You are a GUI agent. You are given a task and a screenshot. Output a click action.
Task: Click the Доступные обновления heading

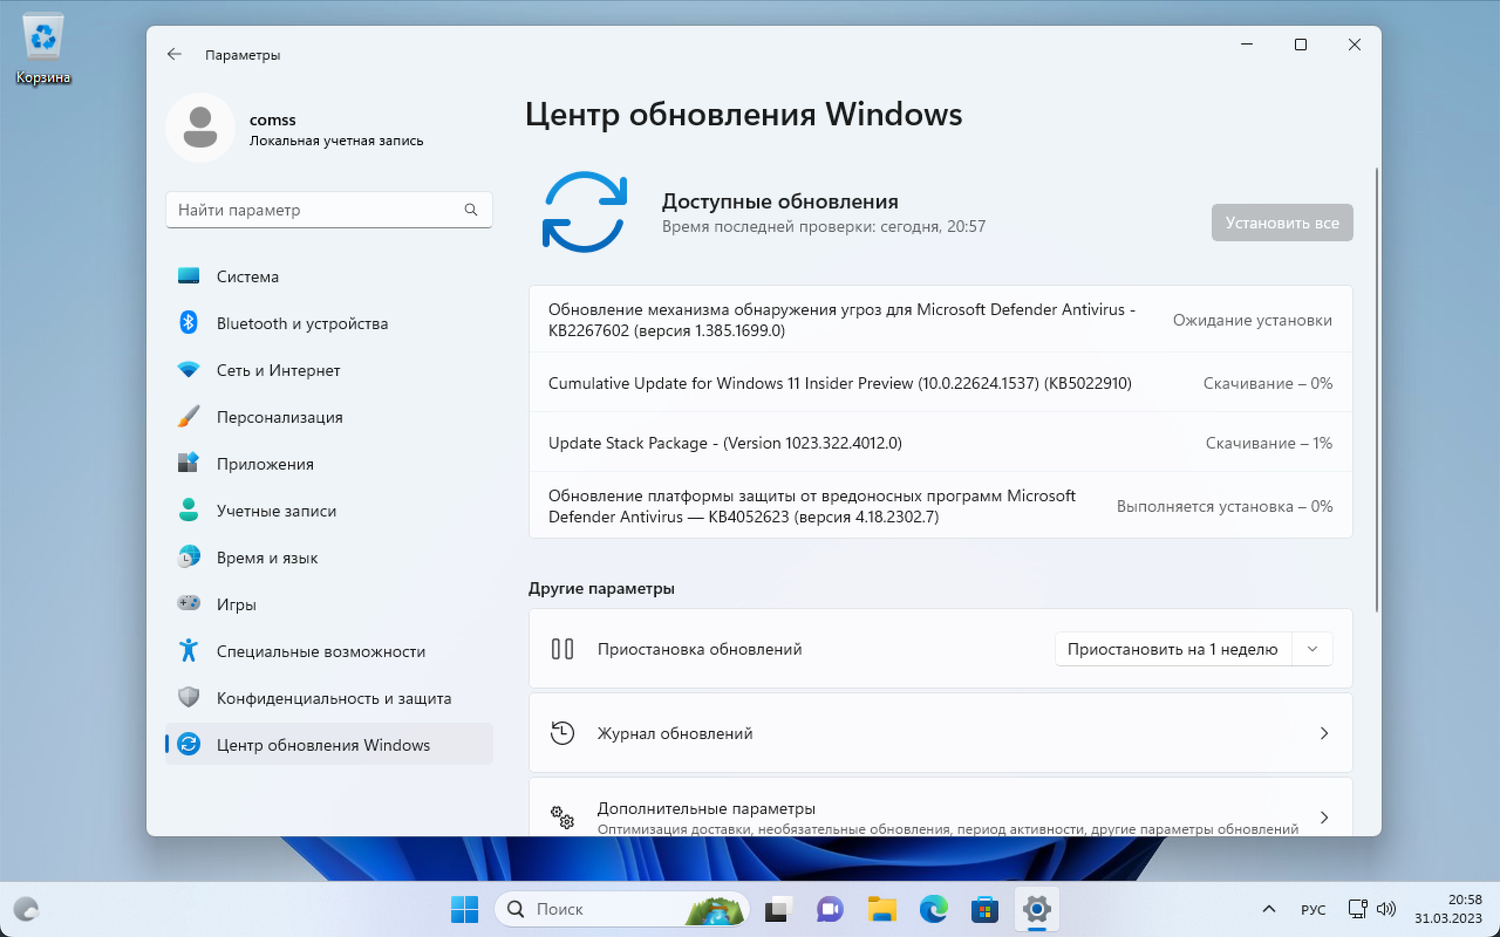pos(780,201)
